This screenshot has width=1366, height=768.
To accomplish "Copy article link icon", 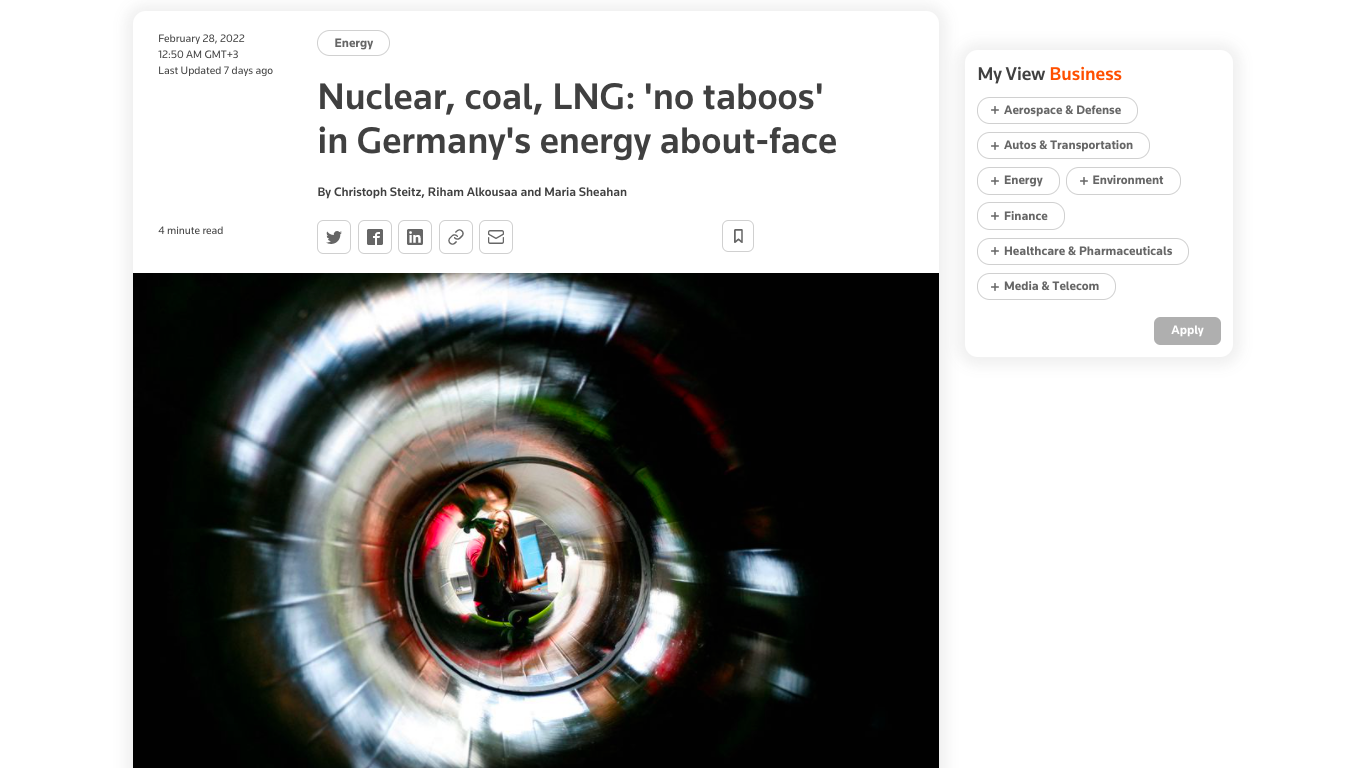I will [x=456, y=237].
